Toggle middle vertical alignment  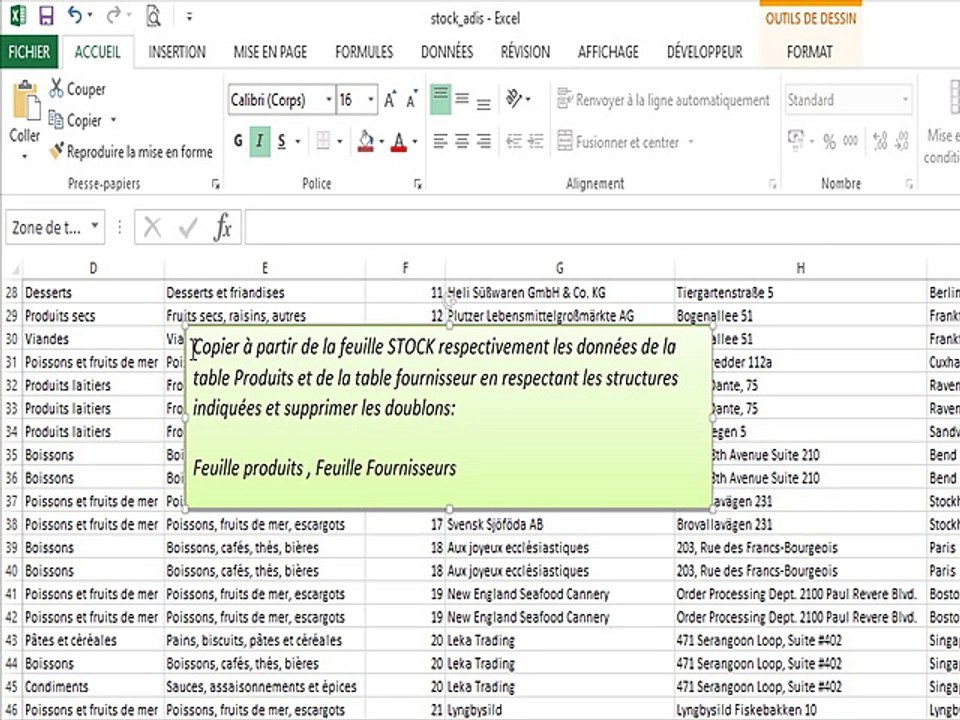(462, 99)
